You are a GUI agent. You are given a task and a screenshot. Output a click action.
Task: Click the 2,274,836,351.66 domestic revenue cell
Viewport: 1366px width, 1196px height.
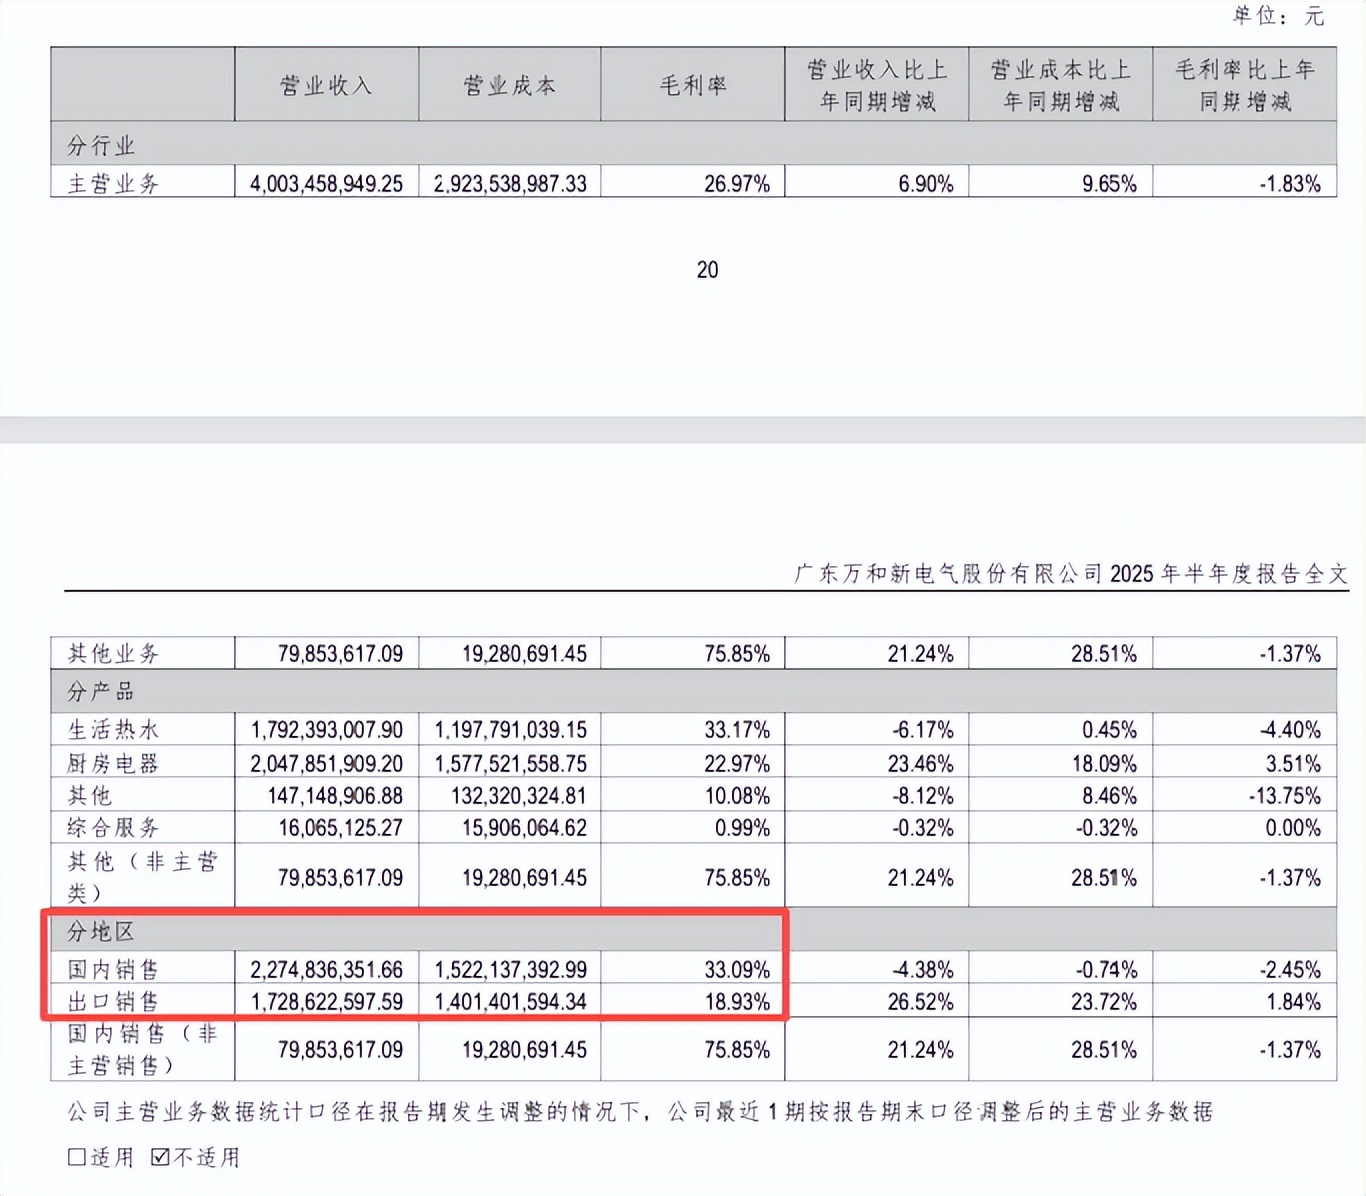pyautogui.click(x=327, y=970)
